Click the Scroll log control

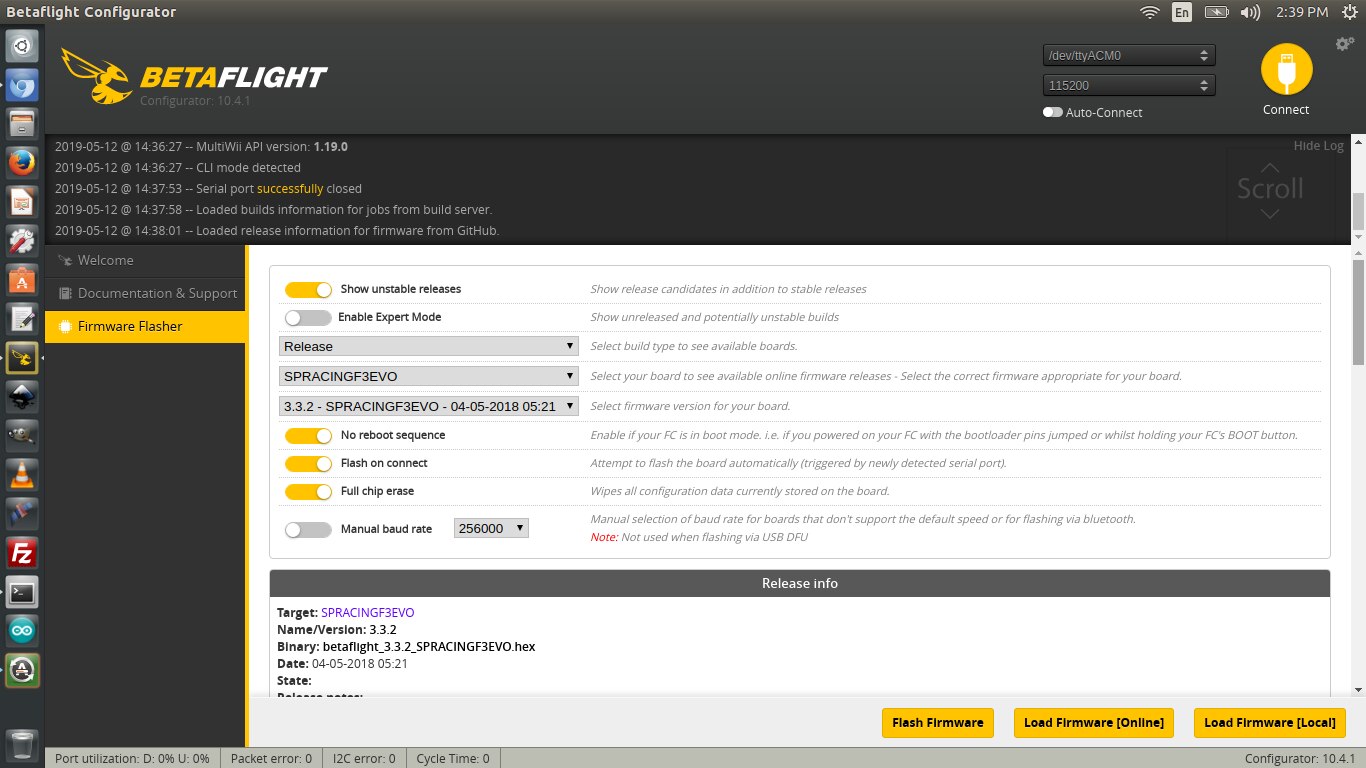[x=1270, y=189]
